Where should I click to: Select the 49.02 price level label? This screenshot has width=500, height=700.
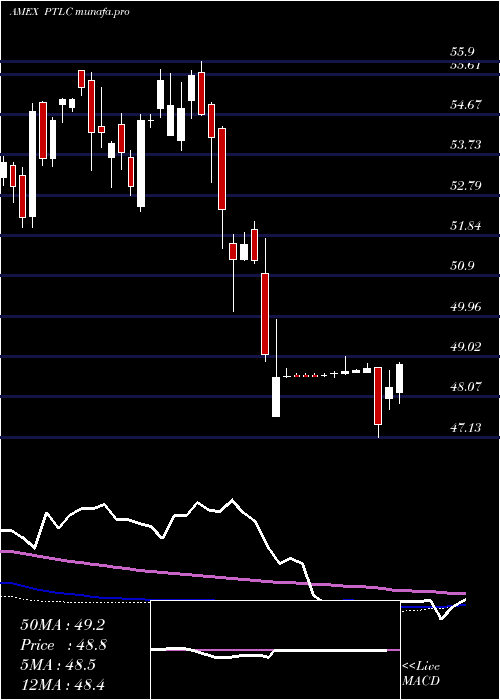click(466, 346)
